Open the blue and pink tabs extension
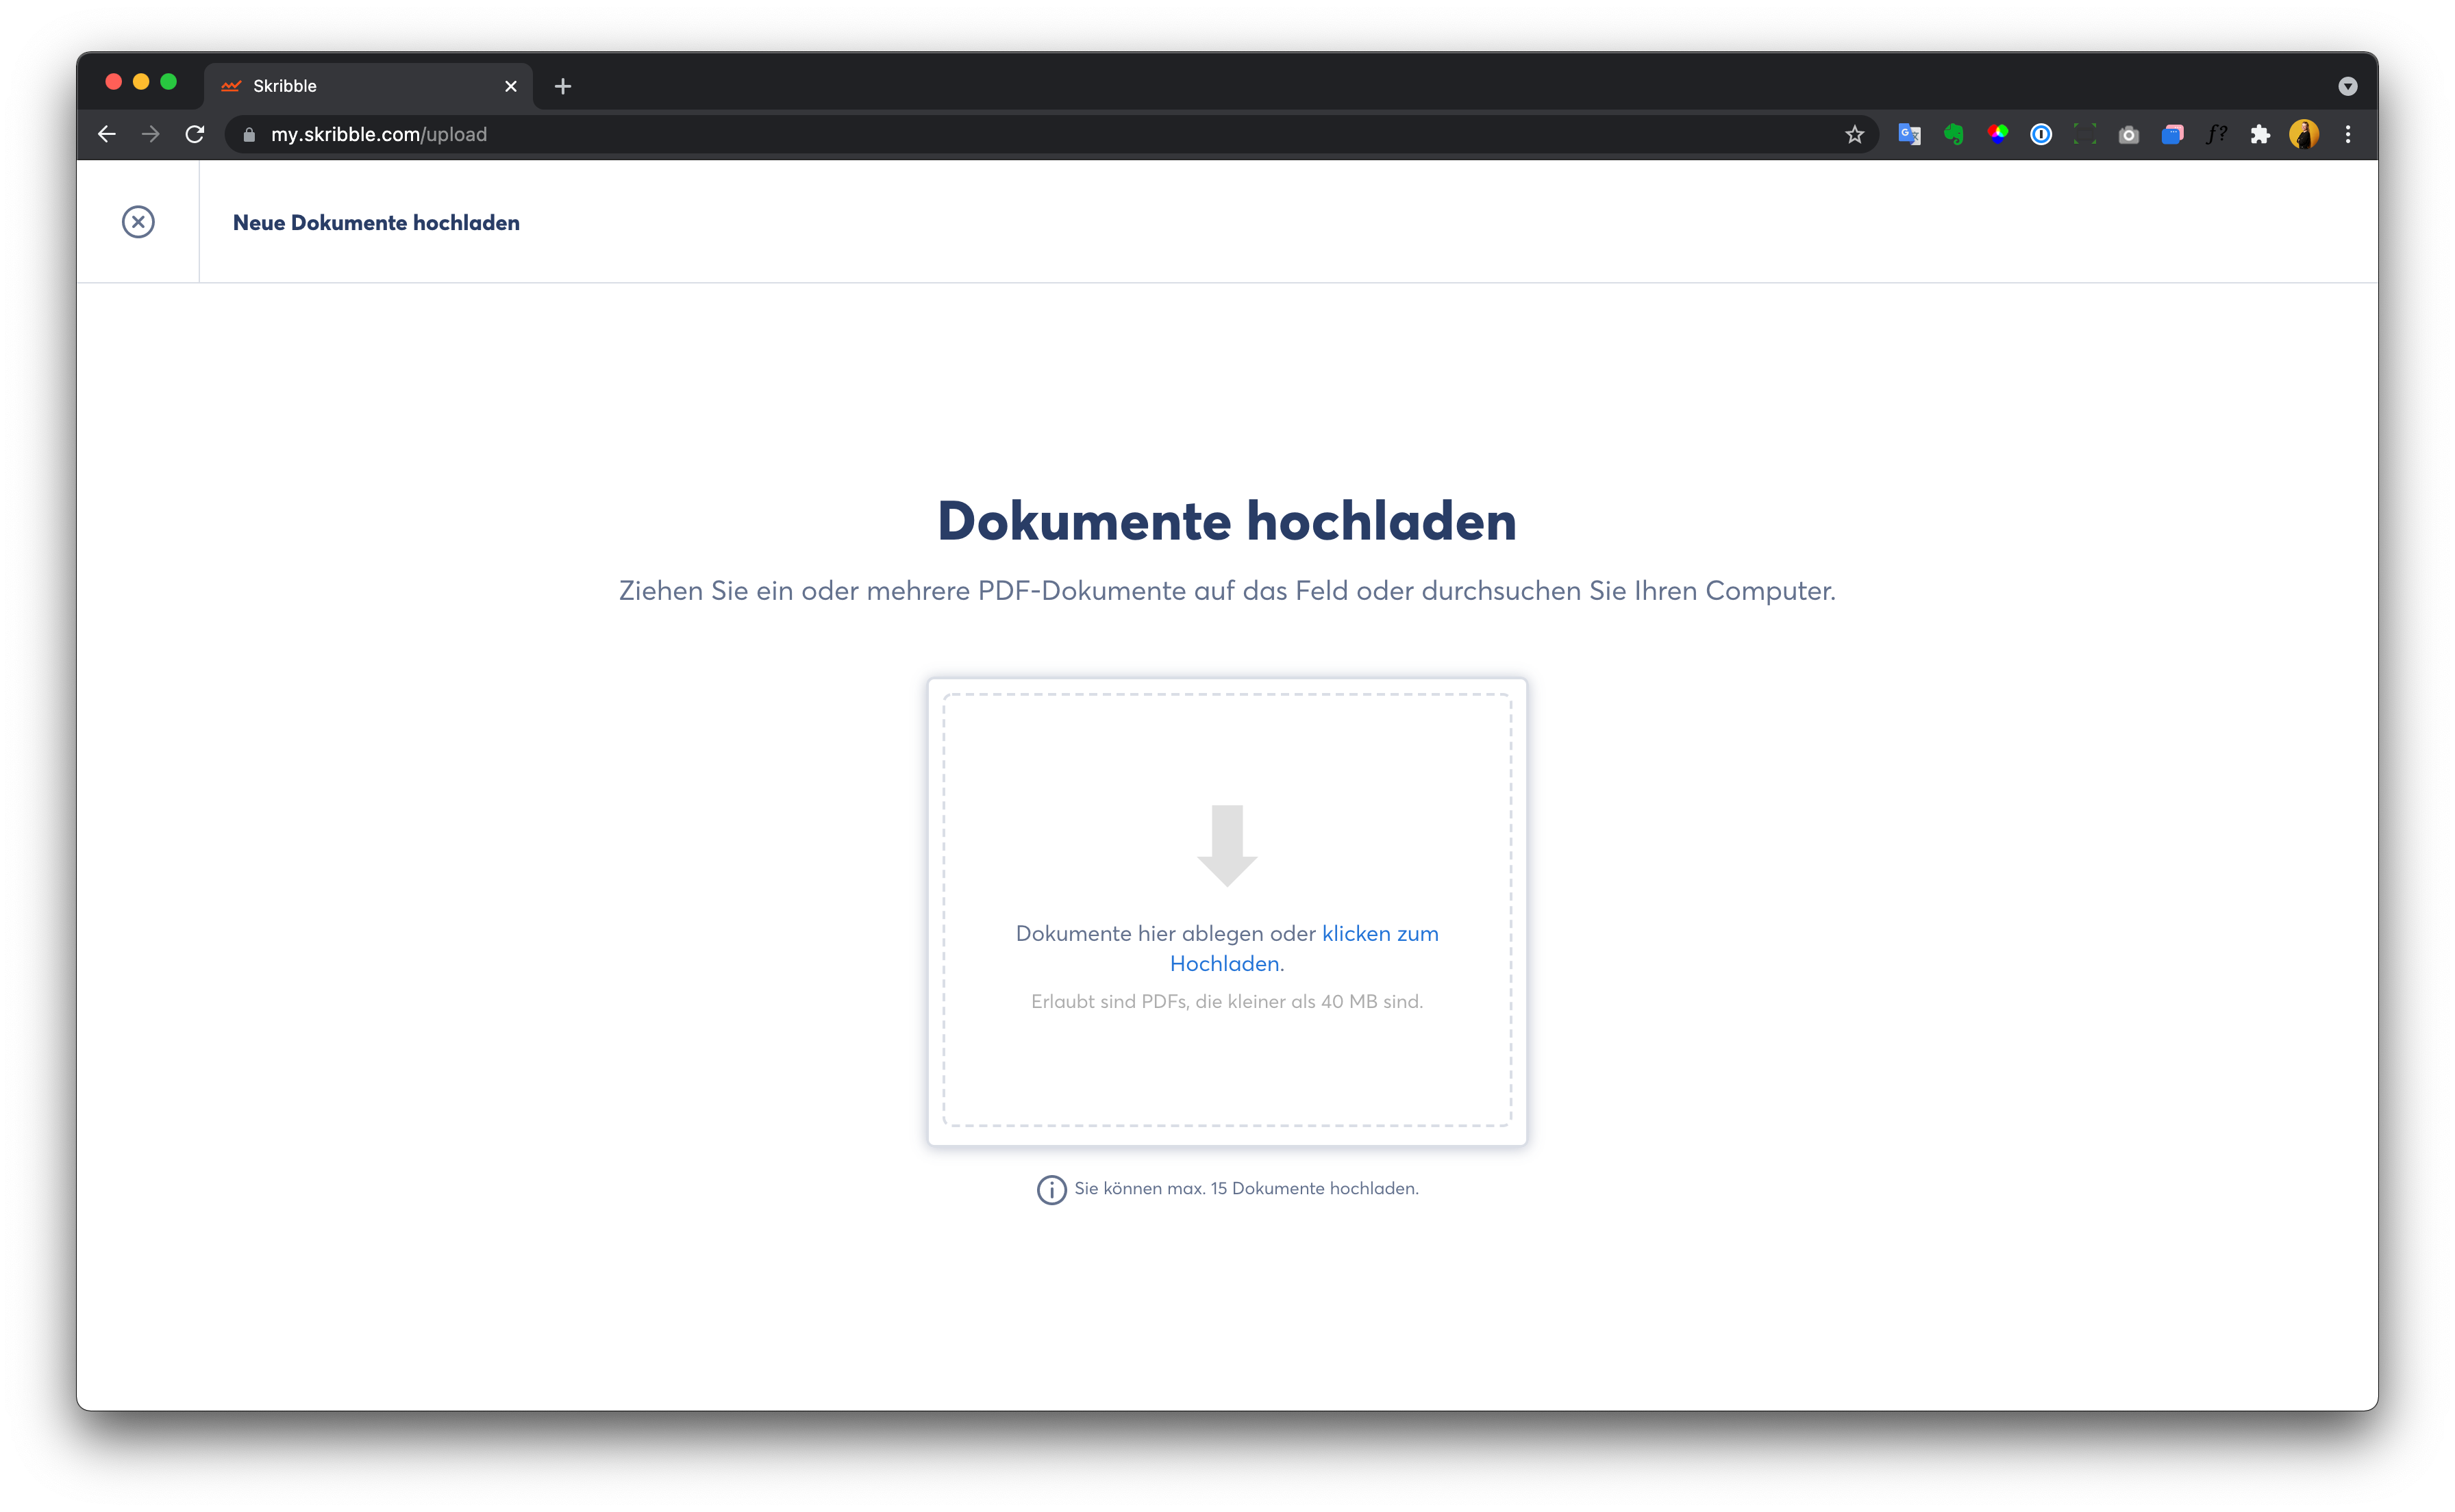 (x=2172, y=135)
